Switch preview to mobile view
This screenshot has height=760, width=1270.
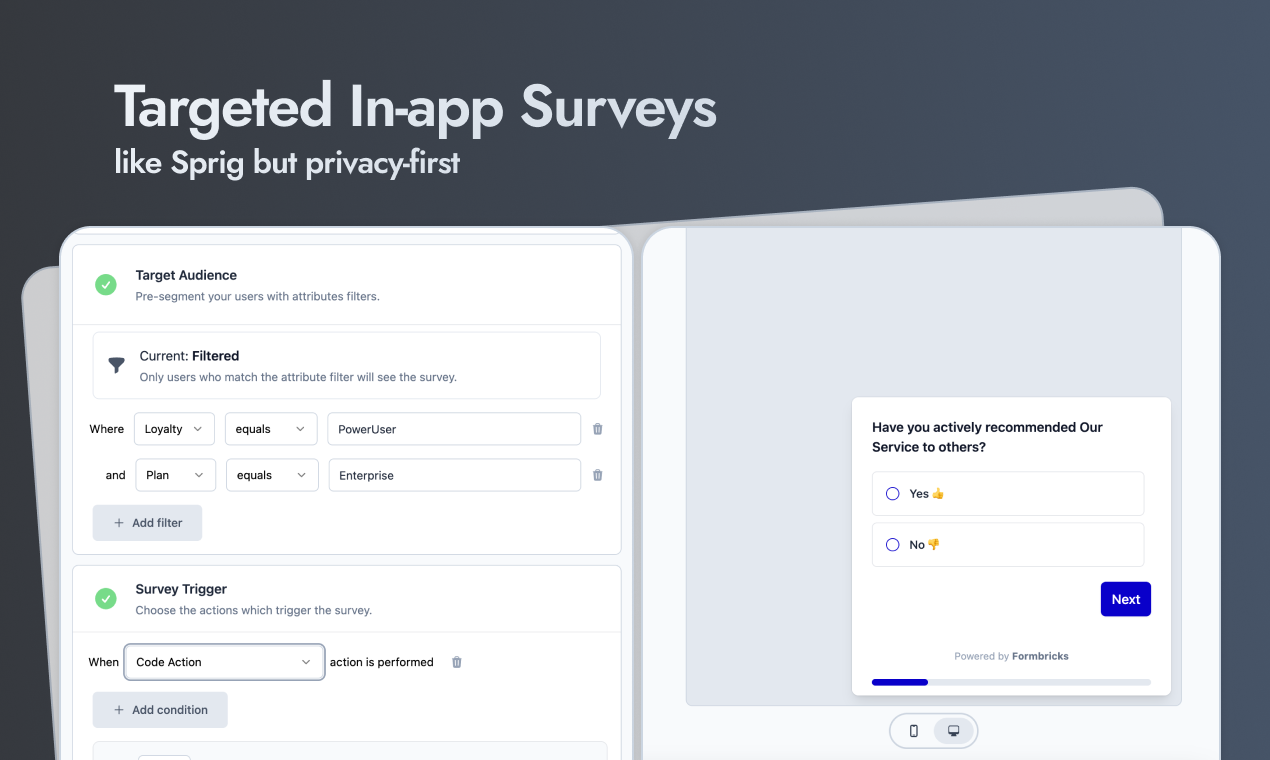pos(913,731)
